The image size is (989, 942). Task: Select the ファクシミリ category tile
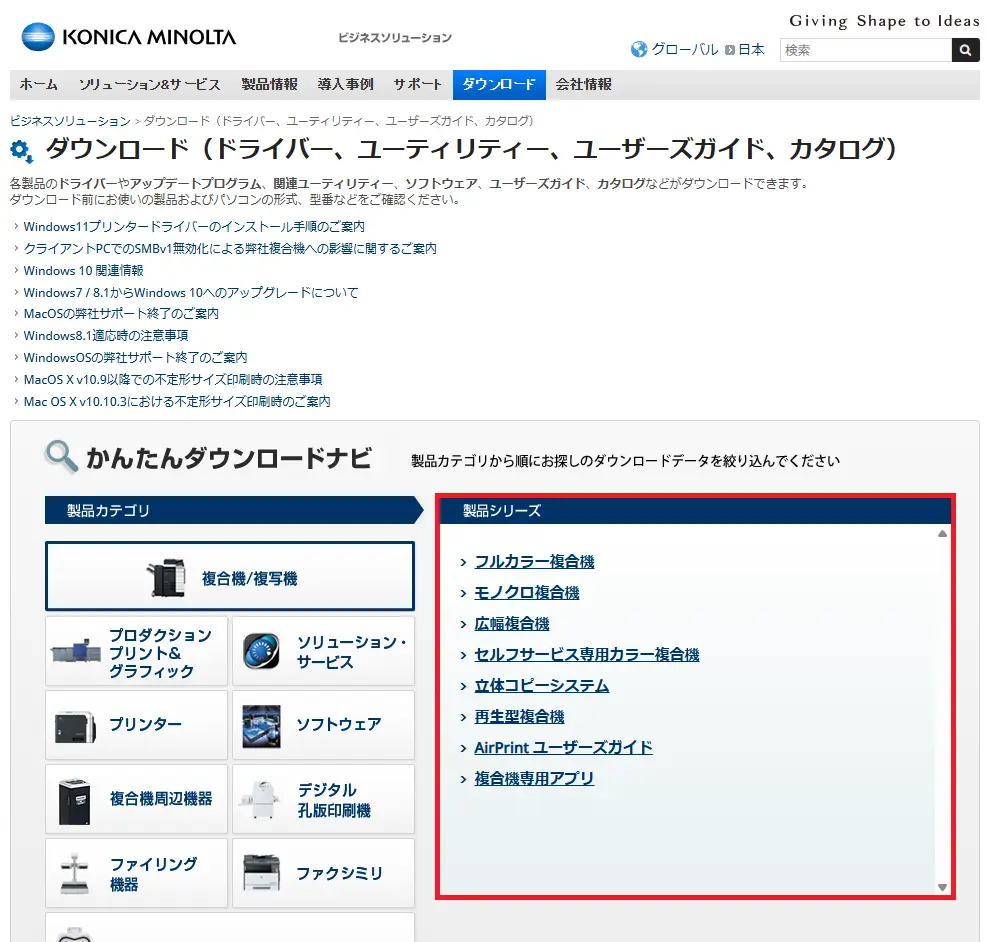pos(323,873)
